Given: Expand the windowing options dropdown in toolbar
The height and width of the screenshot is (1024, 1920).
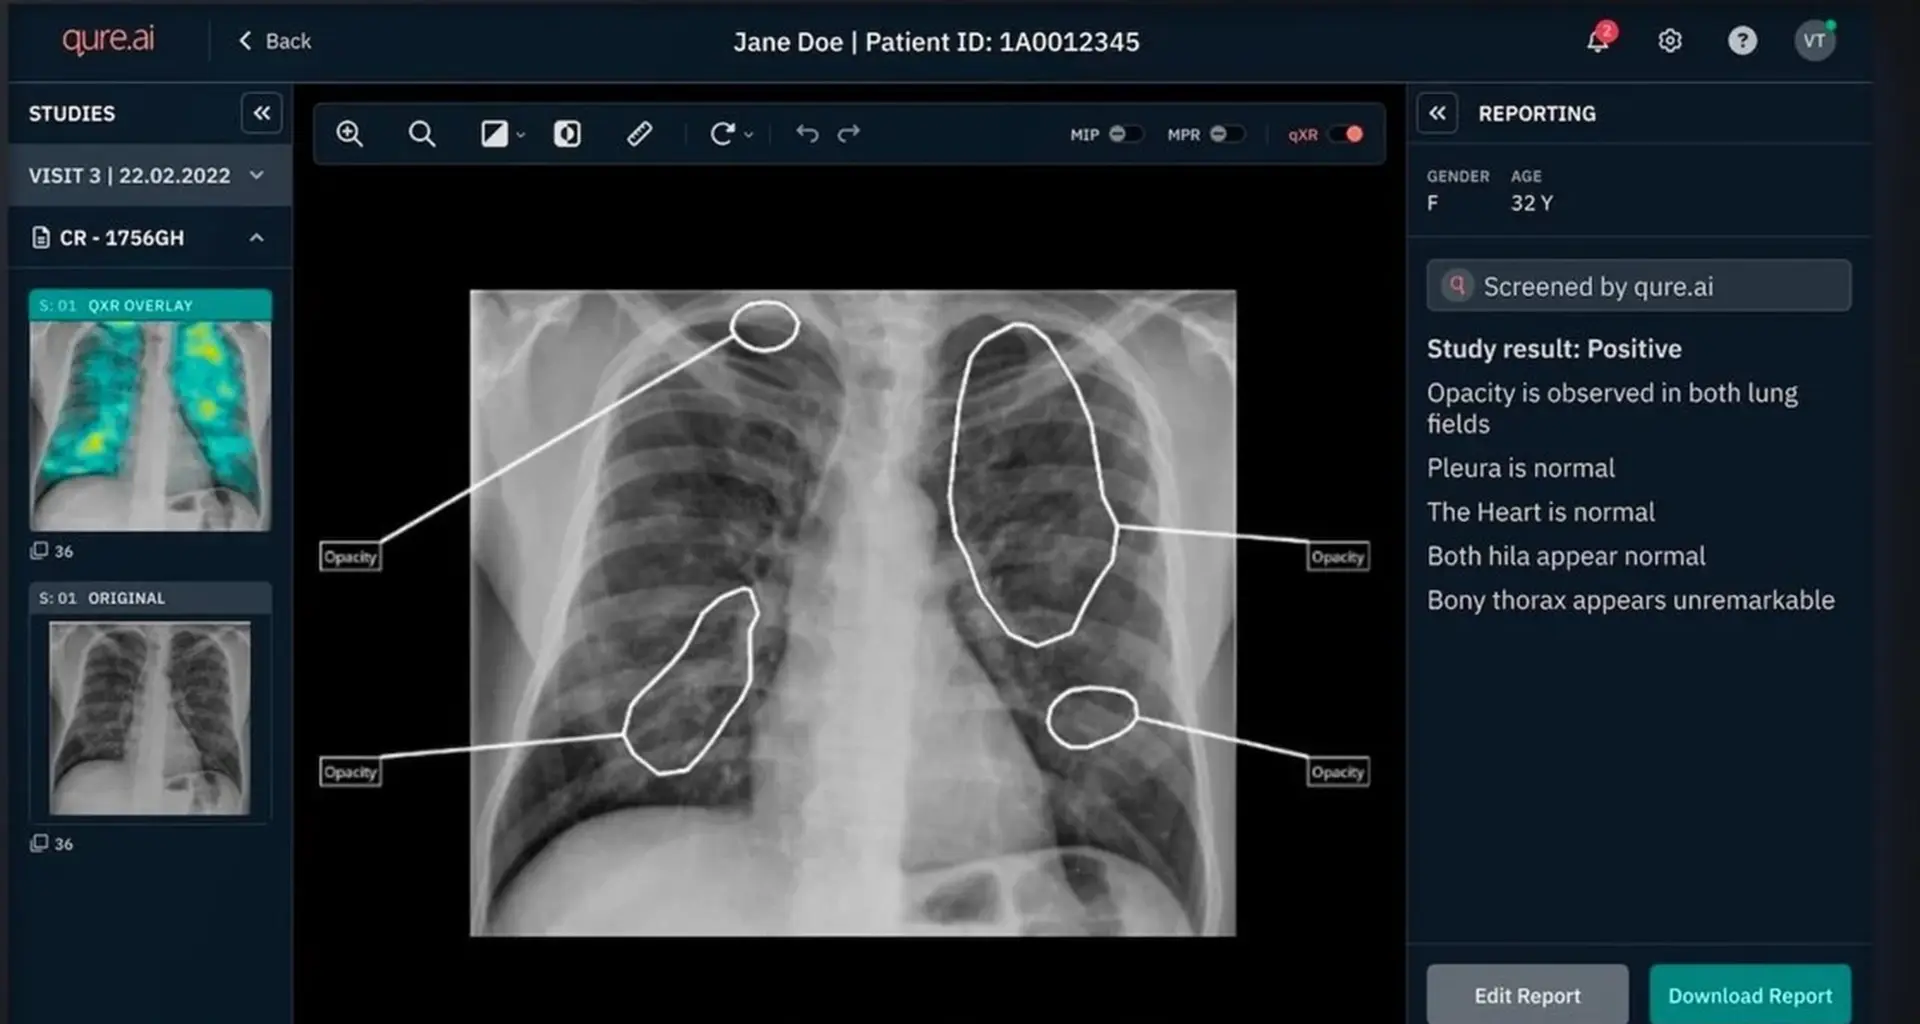Looking at the screenshot, I should click(519, 133).
